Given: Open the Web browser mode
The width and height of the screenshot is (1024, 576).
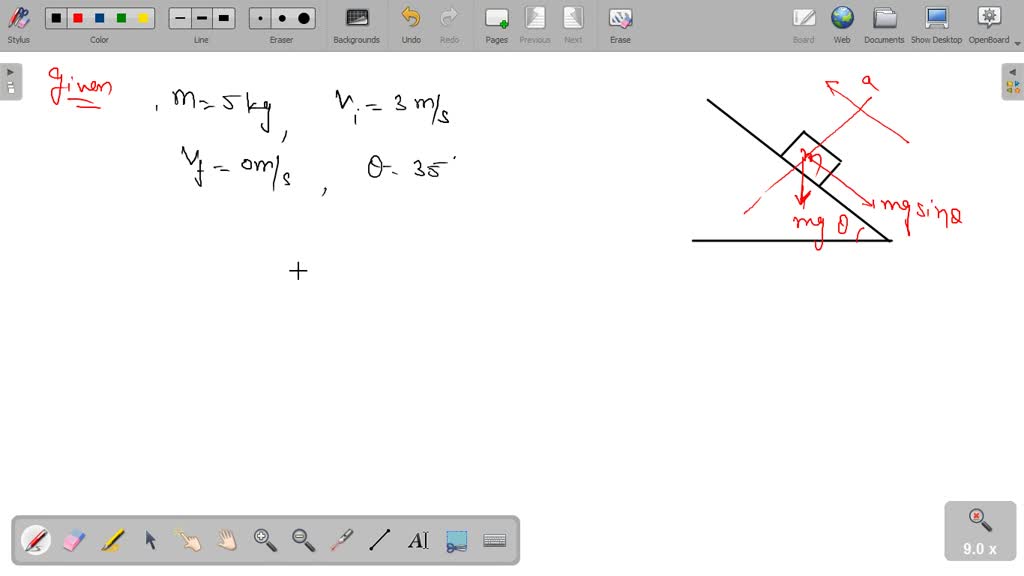Looking at the screenshot, I should pyautogui.click(x=841, y=24).
